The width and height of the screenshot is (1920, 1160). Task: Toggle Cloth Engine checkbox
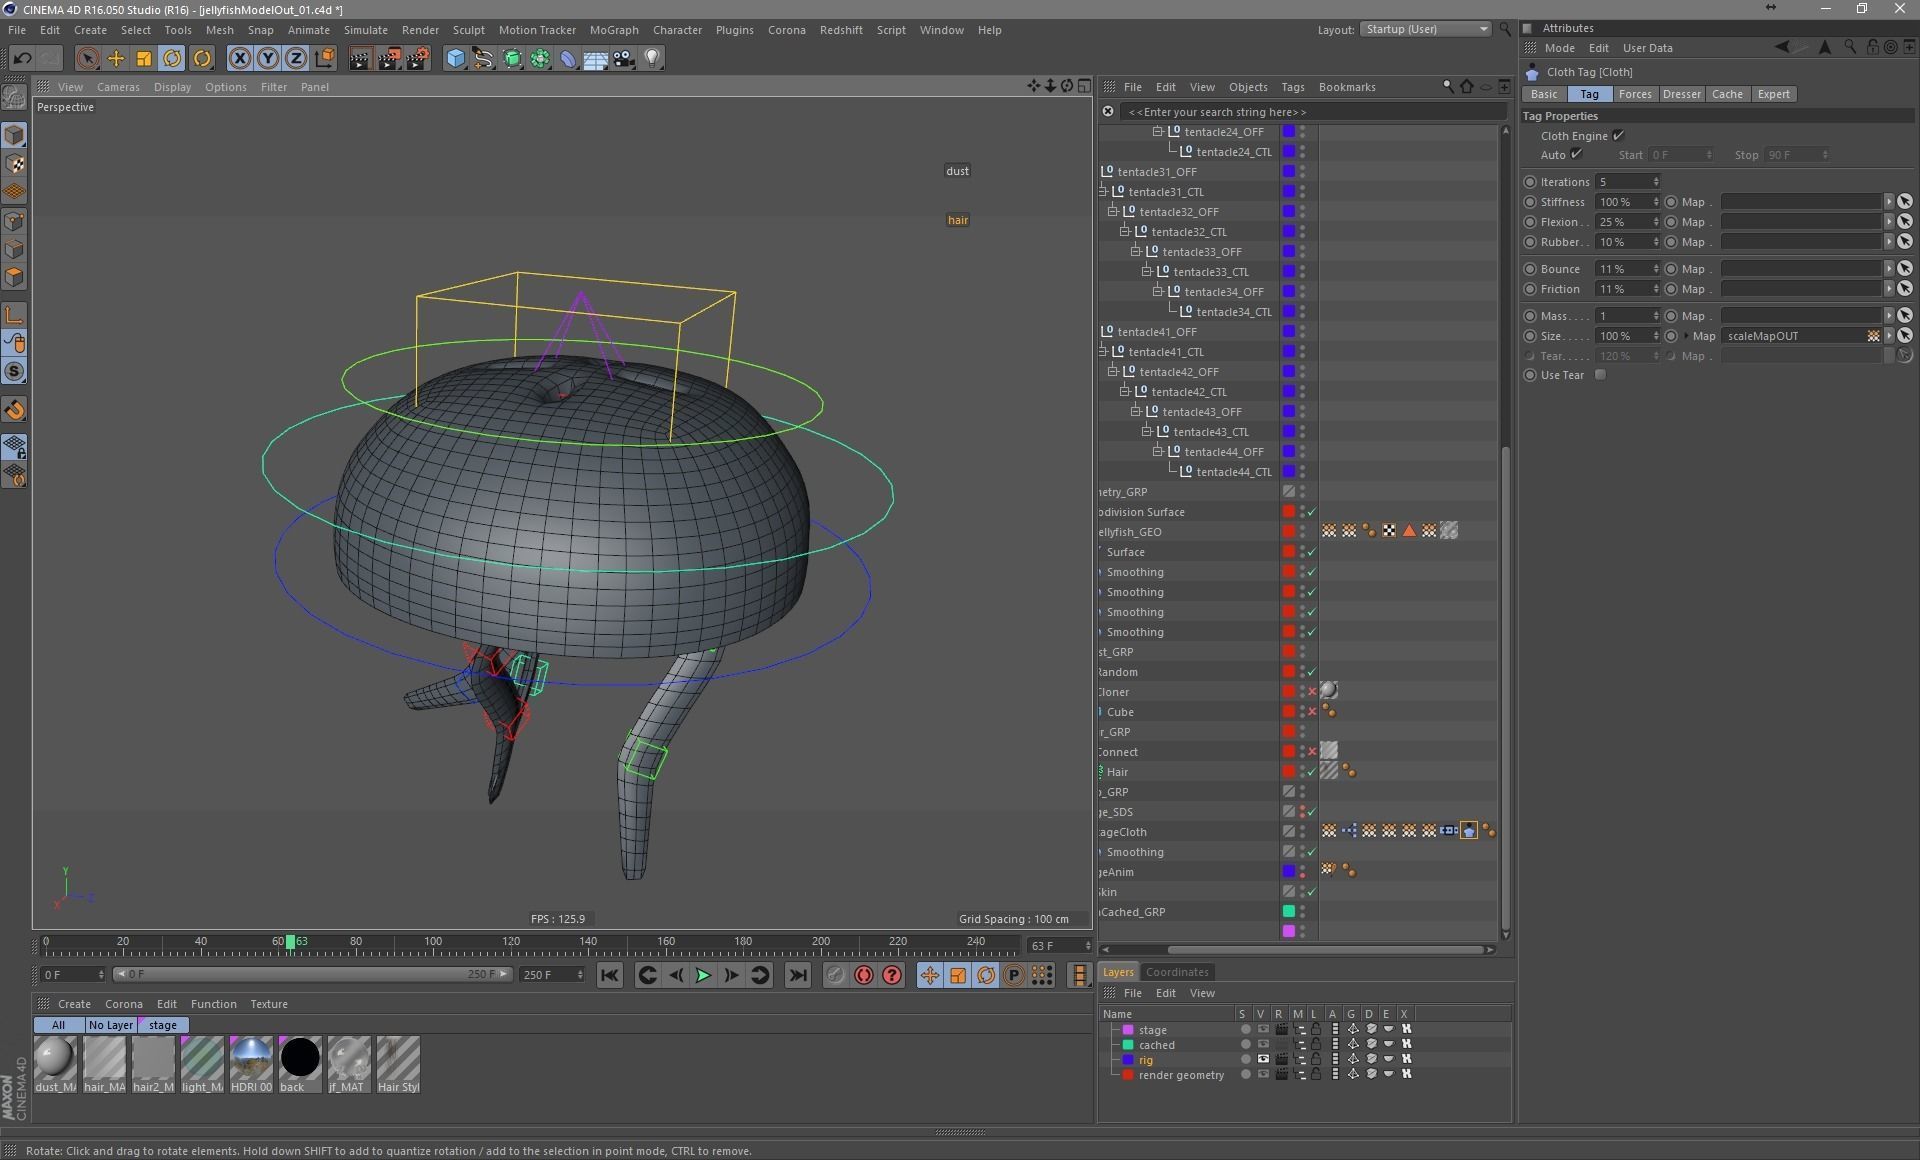(x=1618, y=136)
